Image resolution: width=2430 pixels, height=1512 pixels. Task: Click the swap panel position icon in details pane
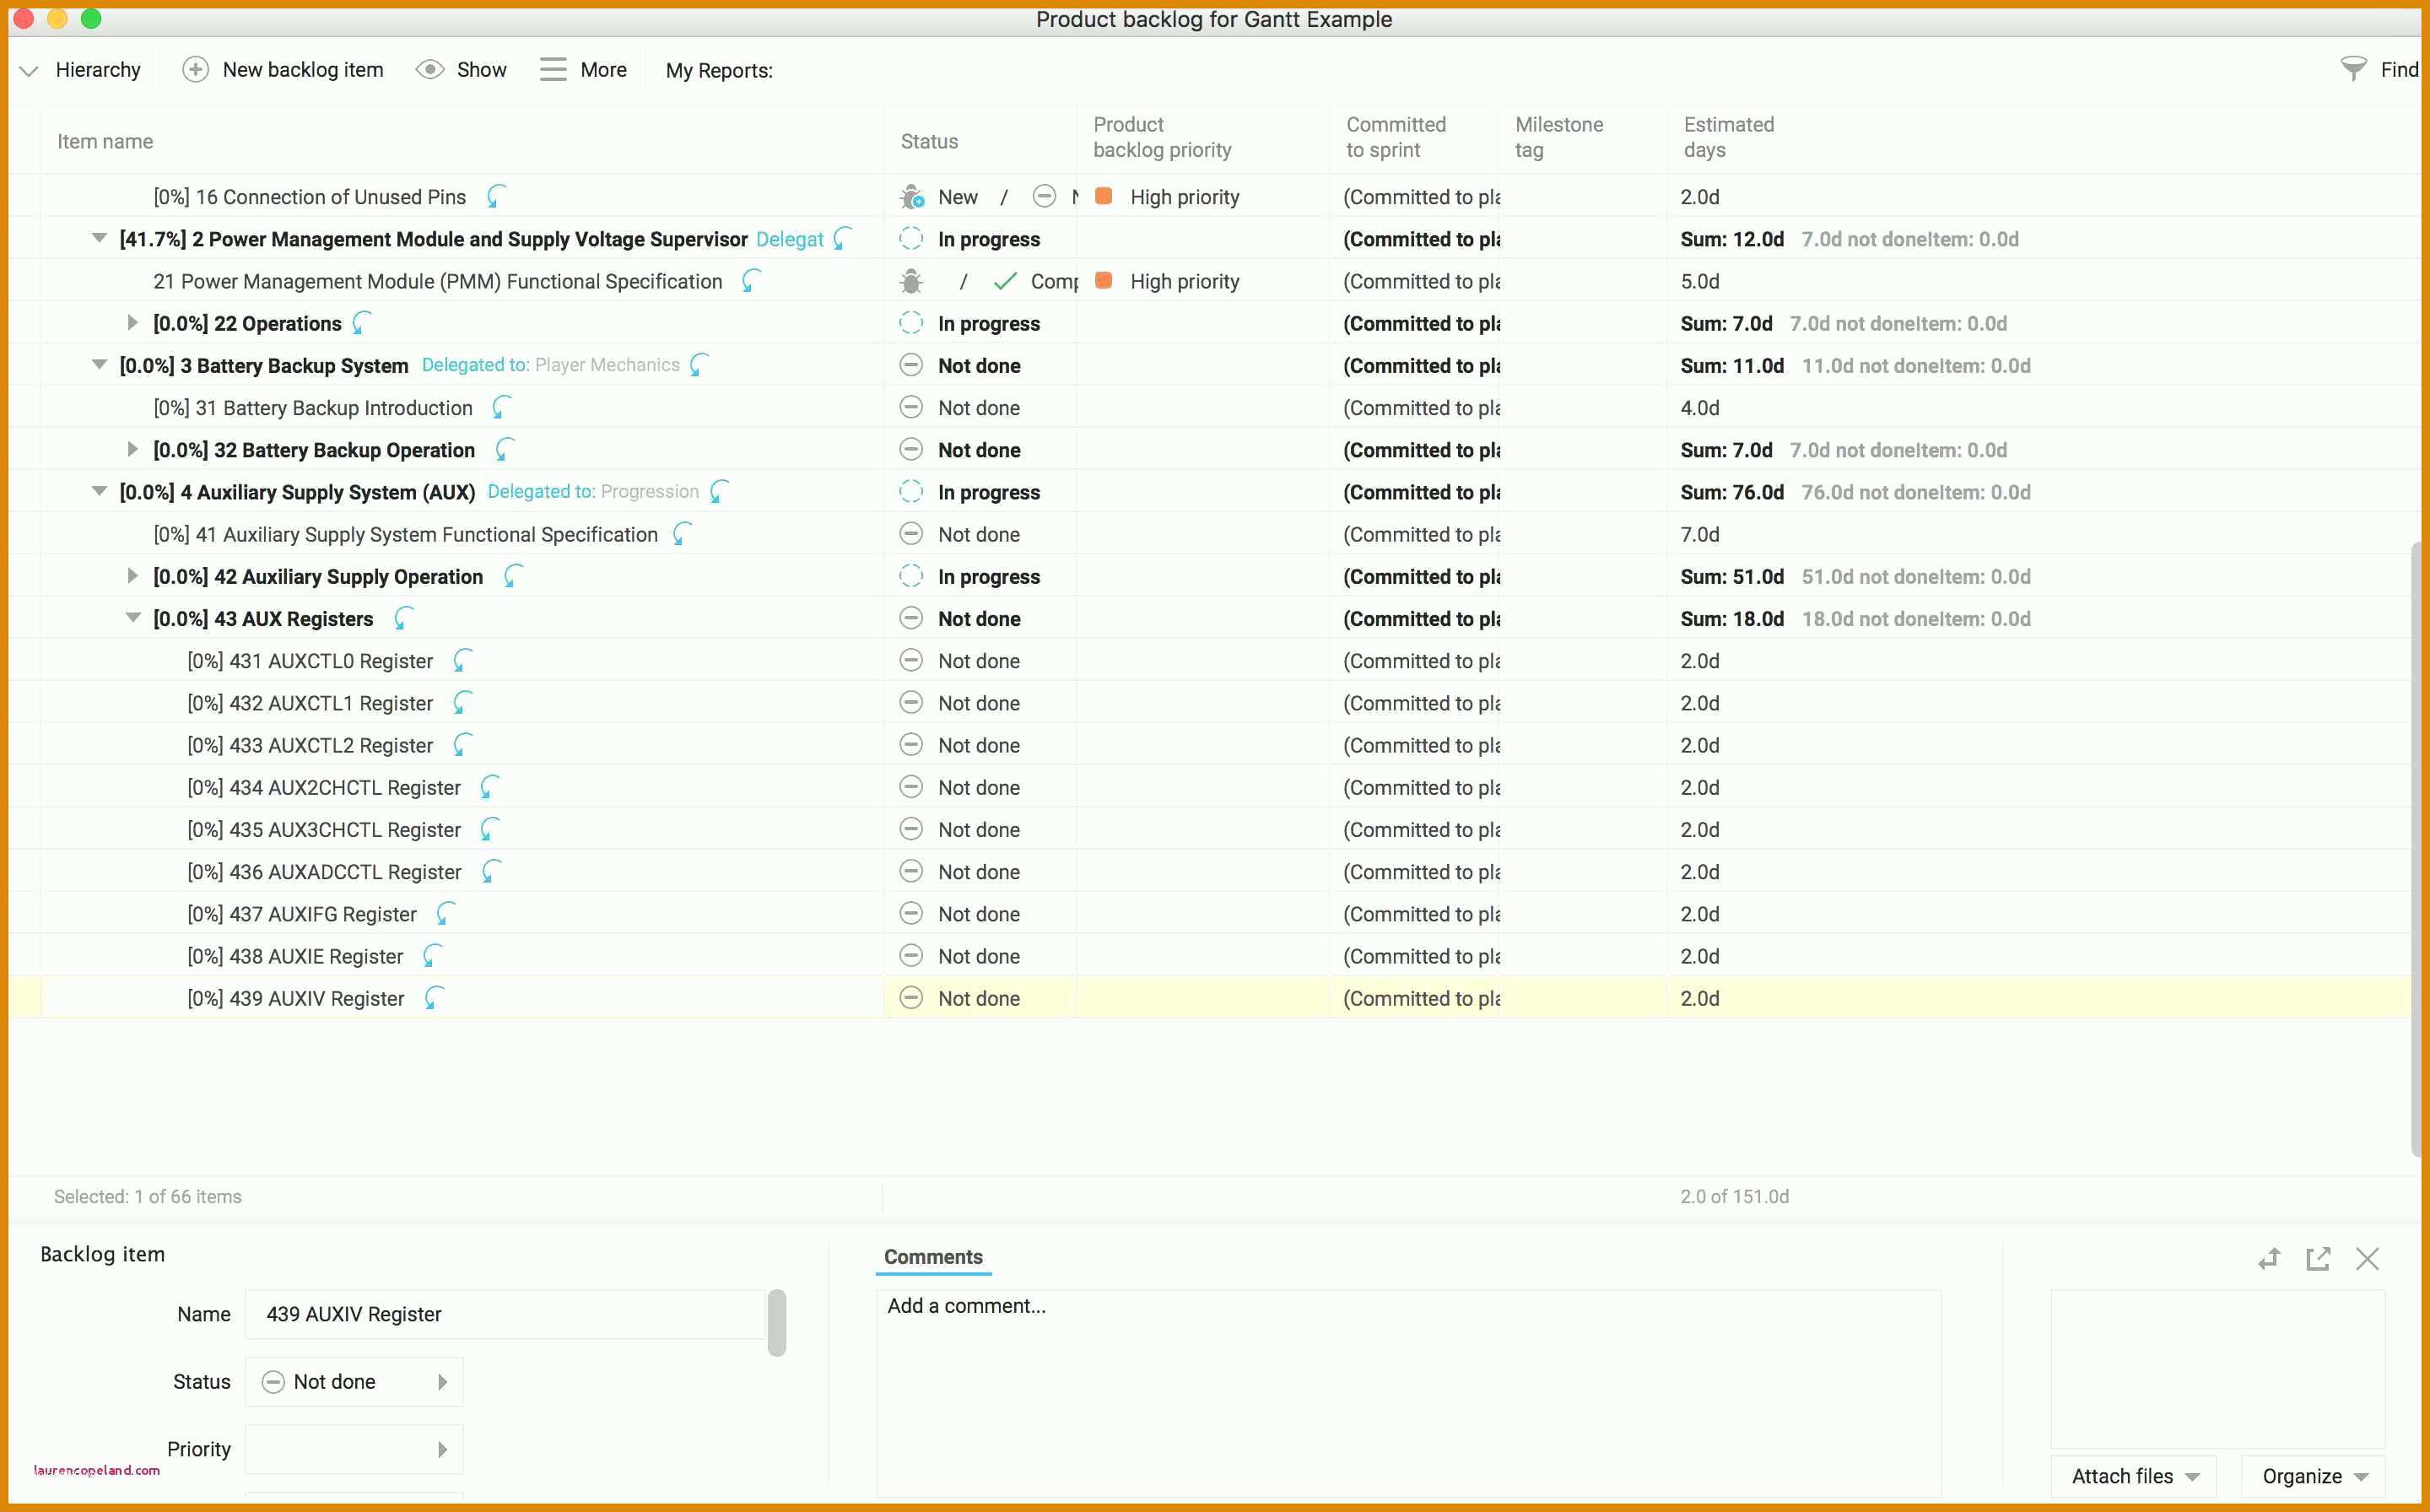point(2269,1258)
